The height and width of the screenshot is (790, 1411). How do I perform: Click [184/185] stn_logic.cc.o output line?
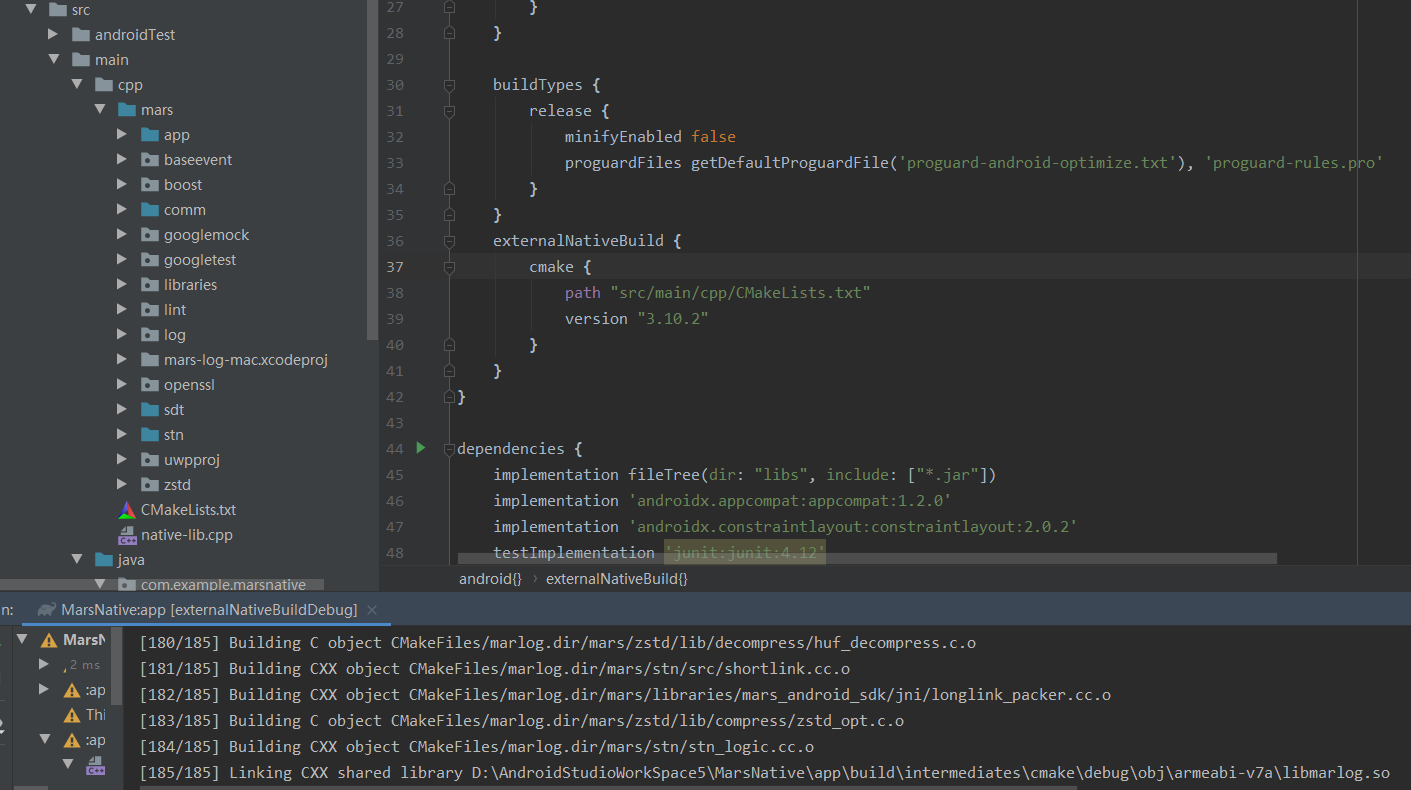click(x=476, y=747)
